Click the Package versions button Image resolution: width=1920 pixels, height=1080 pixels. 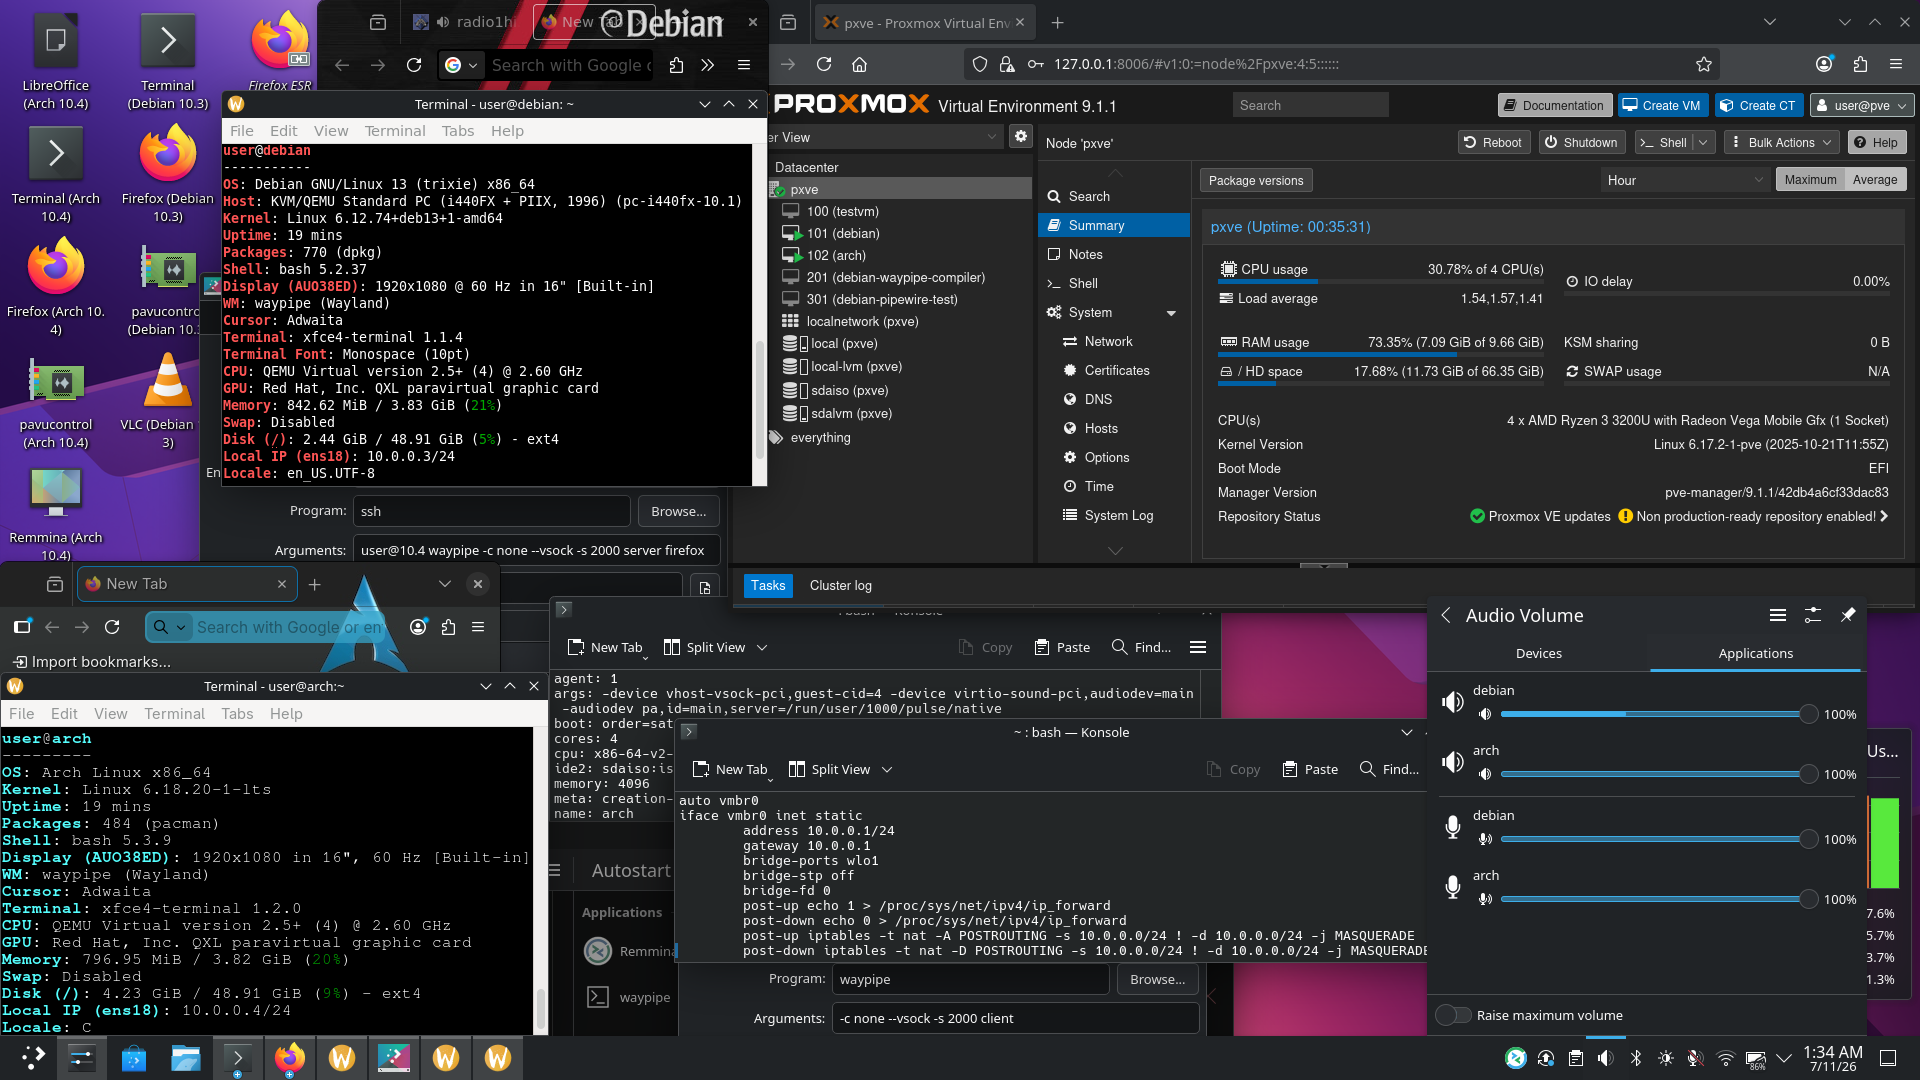[1256, 180]
